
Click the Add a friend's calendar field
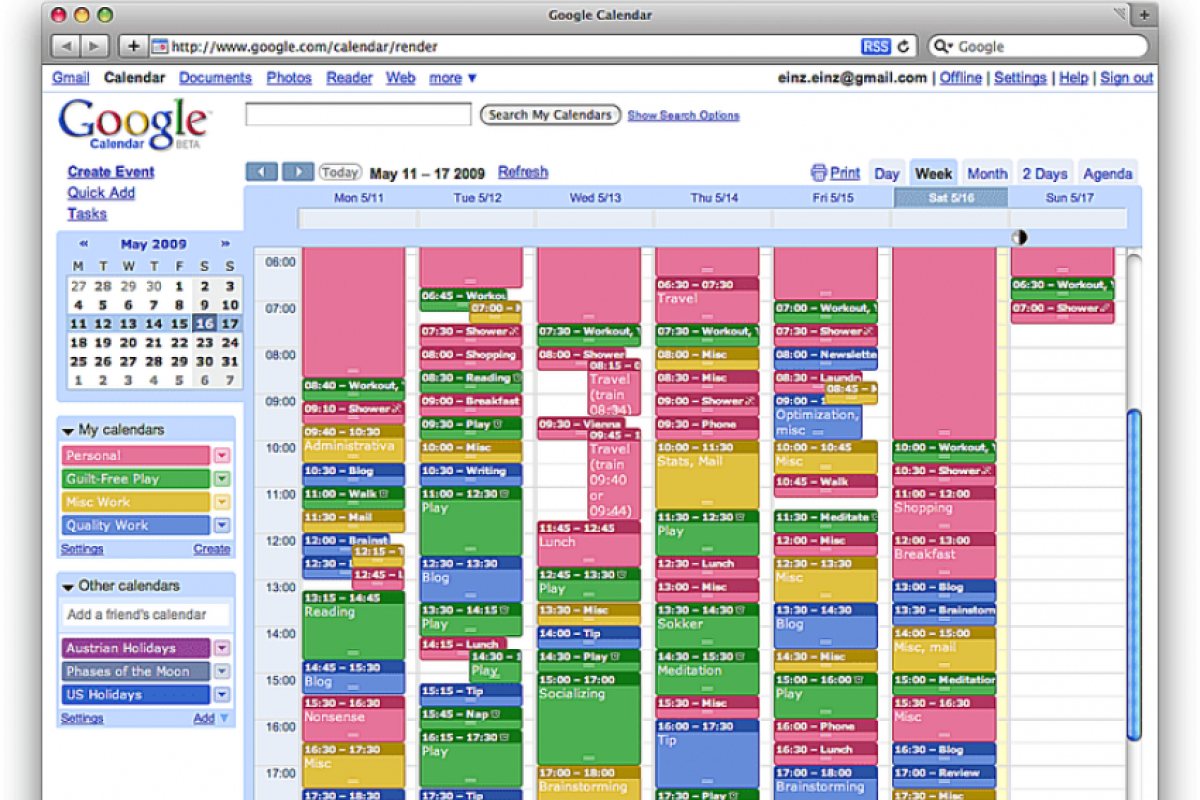tap(146, 615)
